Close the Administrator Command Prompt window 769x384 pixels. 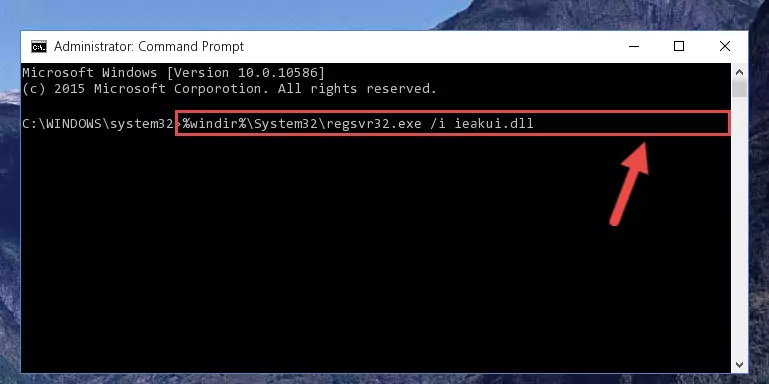724,47
